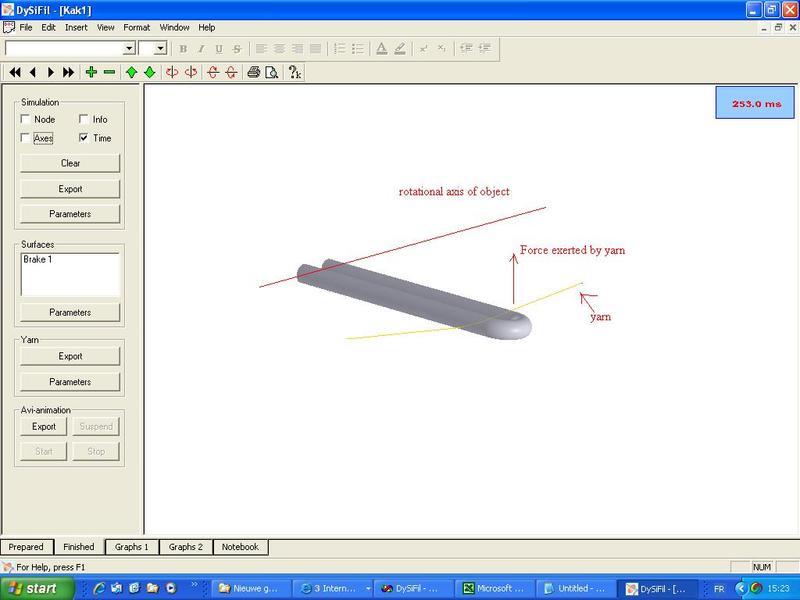Uncheck the Time checkbox
Screen dimensions: 800x600
tap(84, 138)
